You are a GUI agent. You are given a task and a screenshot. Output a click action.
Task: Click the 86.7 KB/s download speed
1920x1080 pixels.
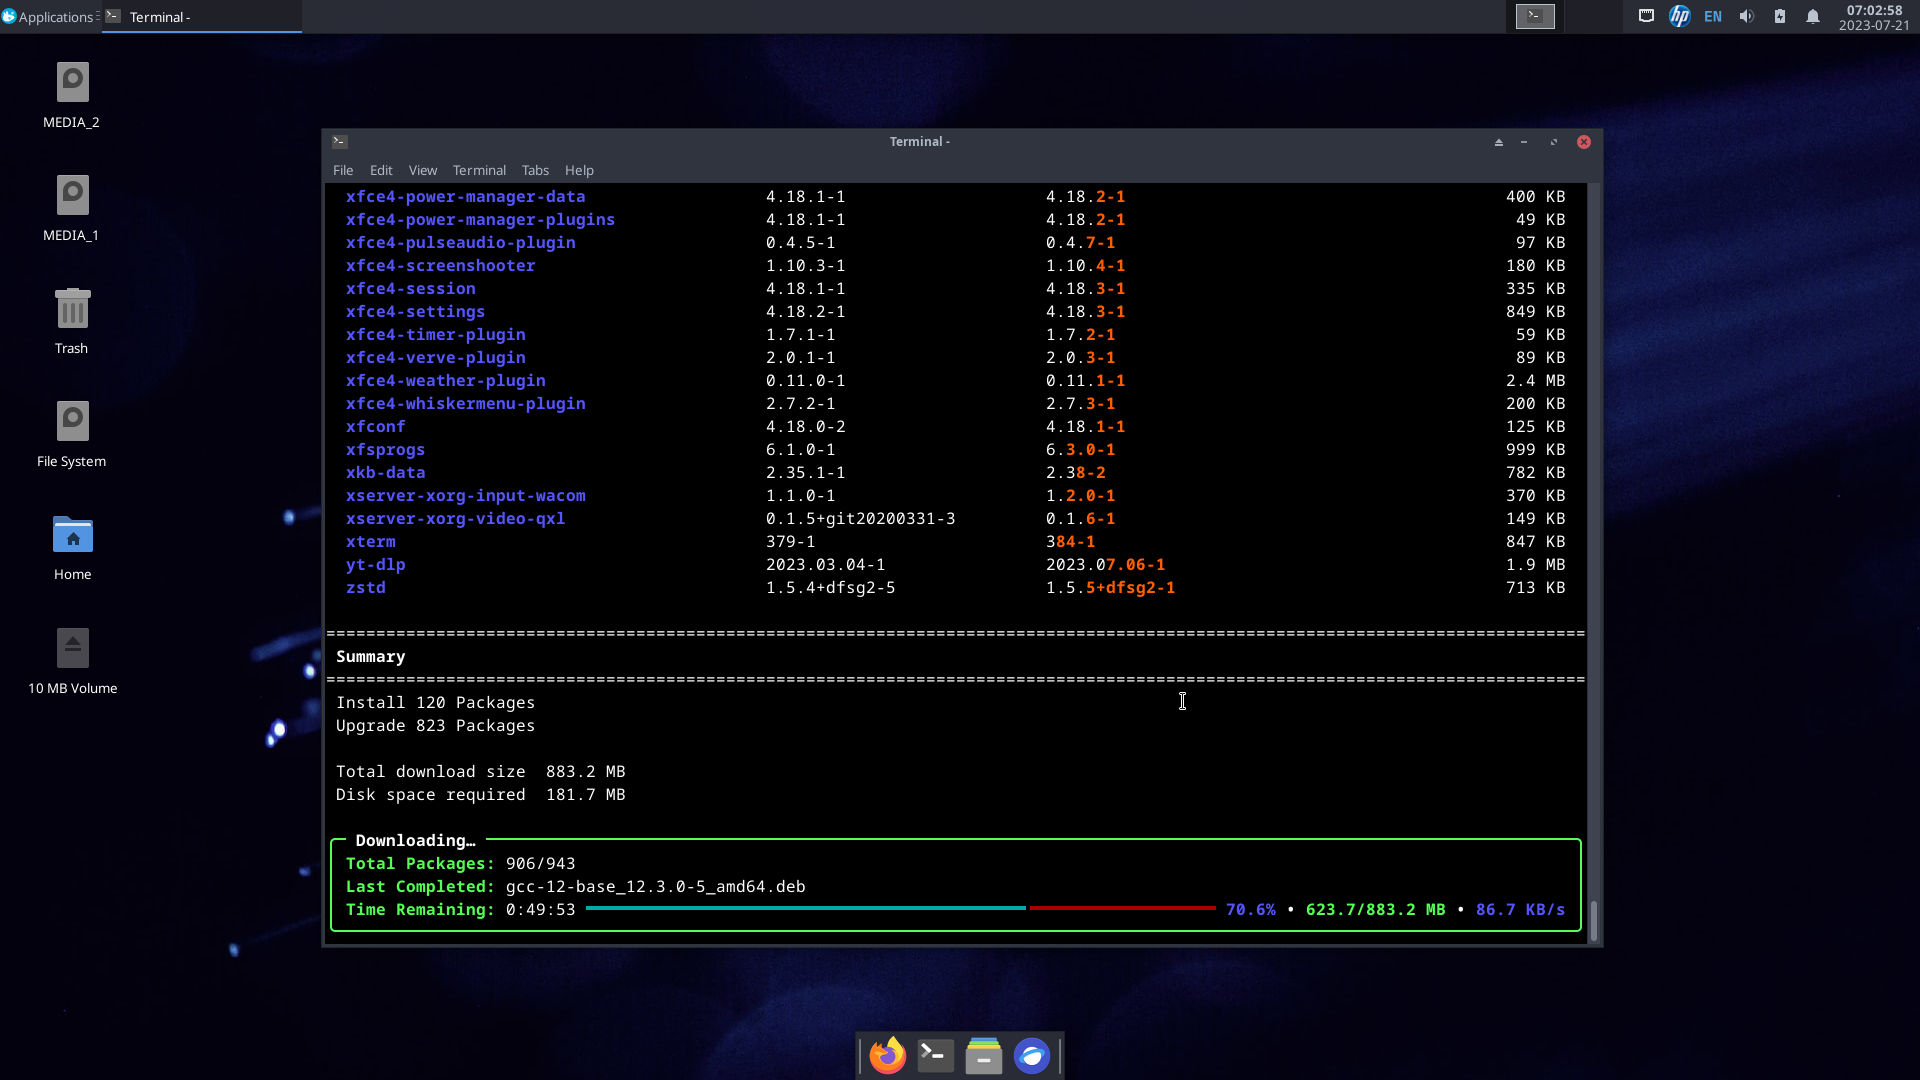click(x=1520, y=910)
